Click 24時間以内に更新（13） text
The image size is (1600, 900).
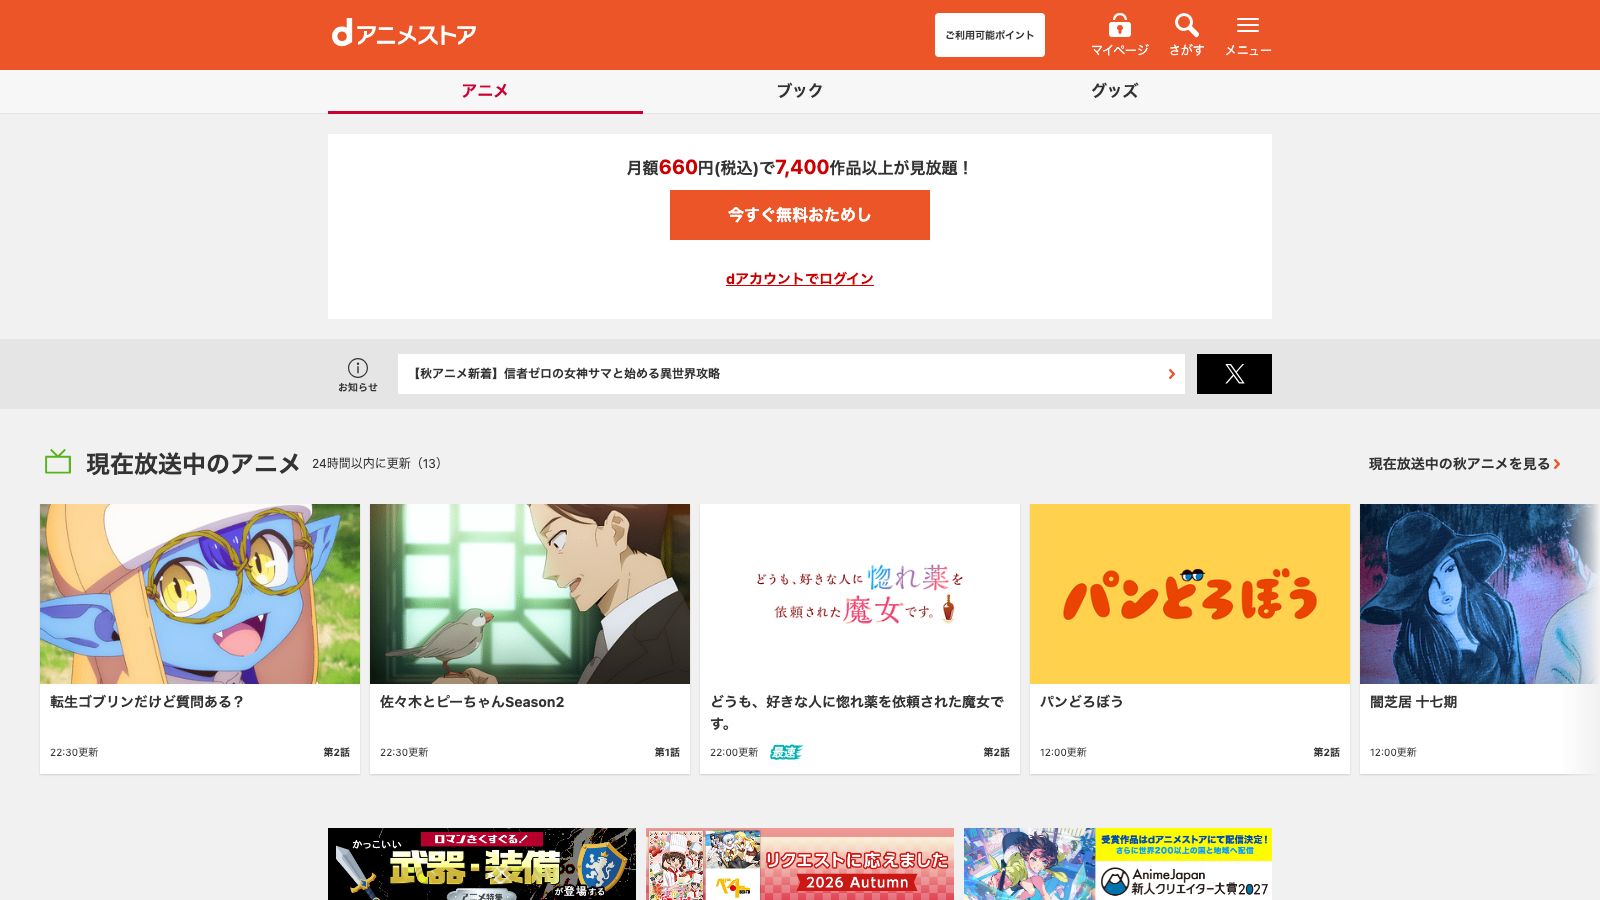[x=377, y=464]
